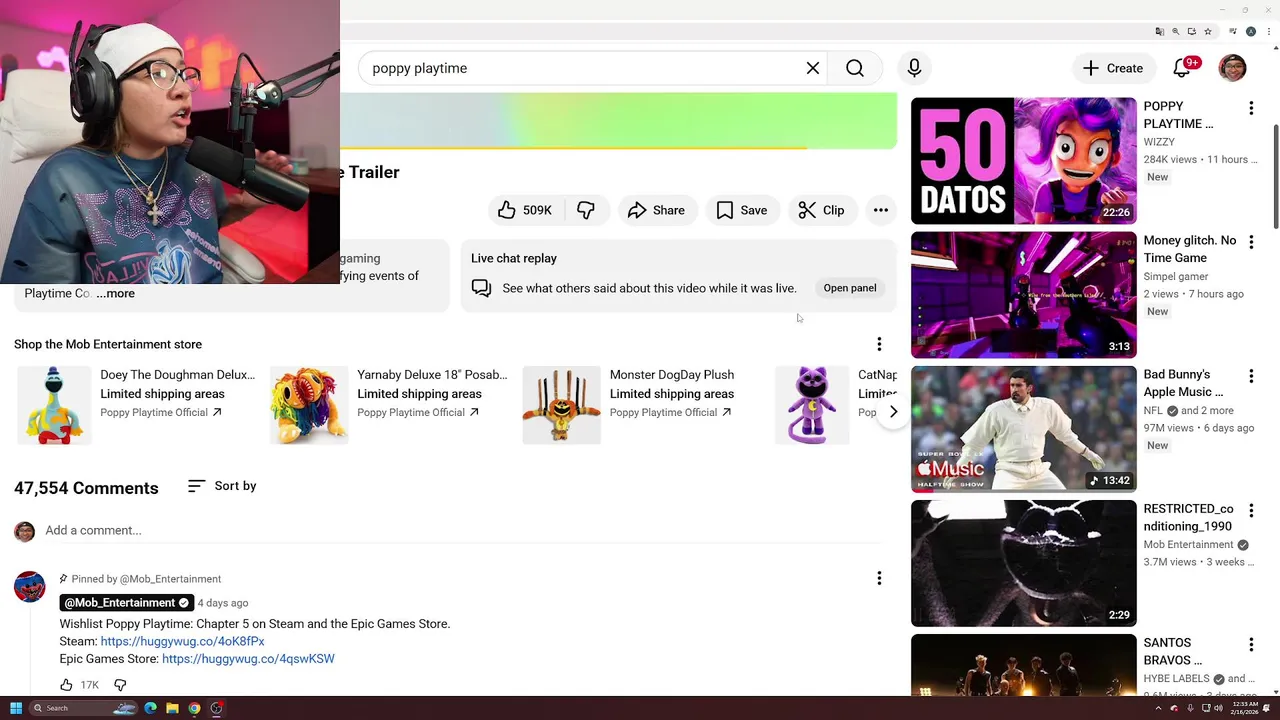The image size is (1280, 720).
Task: Open the RESTRICTED_conditioning_1990 video thumbnail
Action: pyautogui.click(x=1024, y=563)
